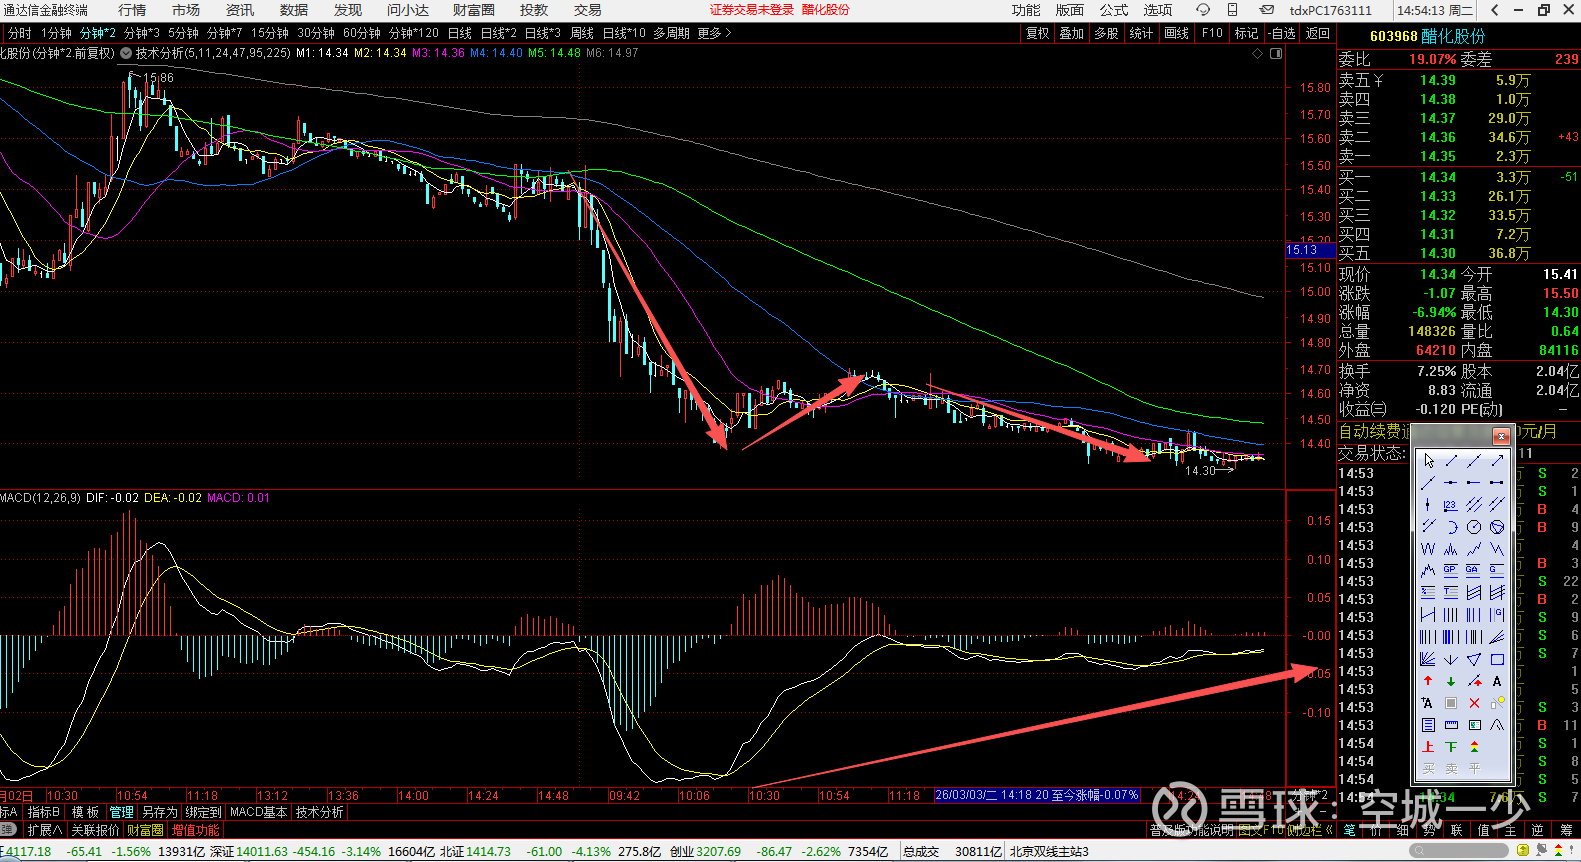Open the 资讯 menu
Screen dimensions: 1581x862
(x=240, y=10)
